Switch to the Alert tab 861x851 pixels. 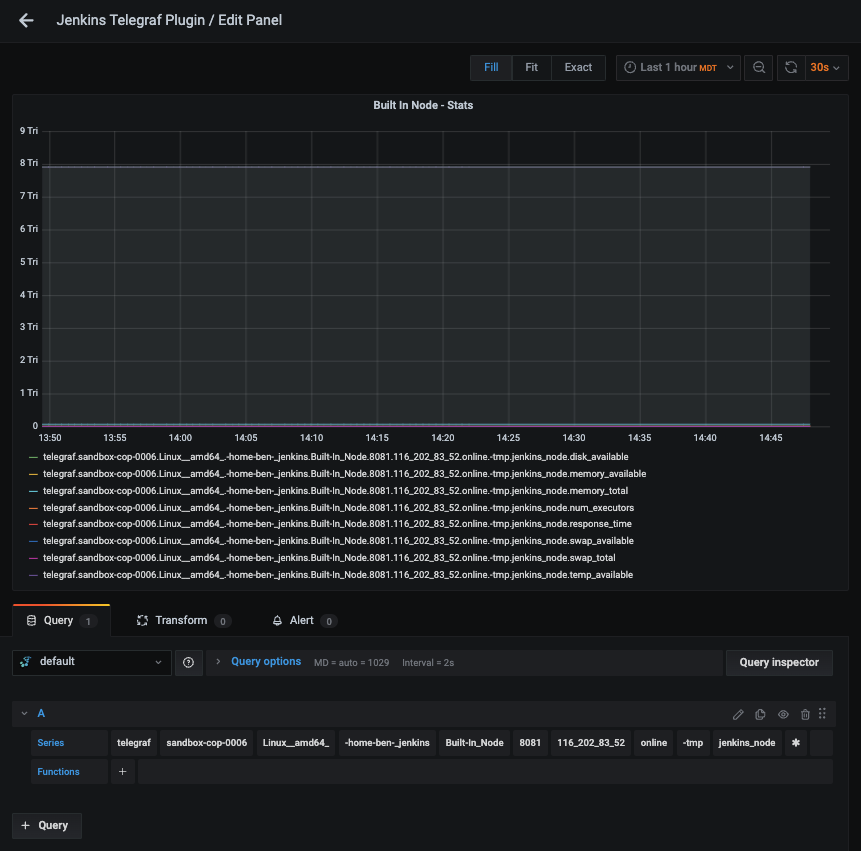point(304,620)
